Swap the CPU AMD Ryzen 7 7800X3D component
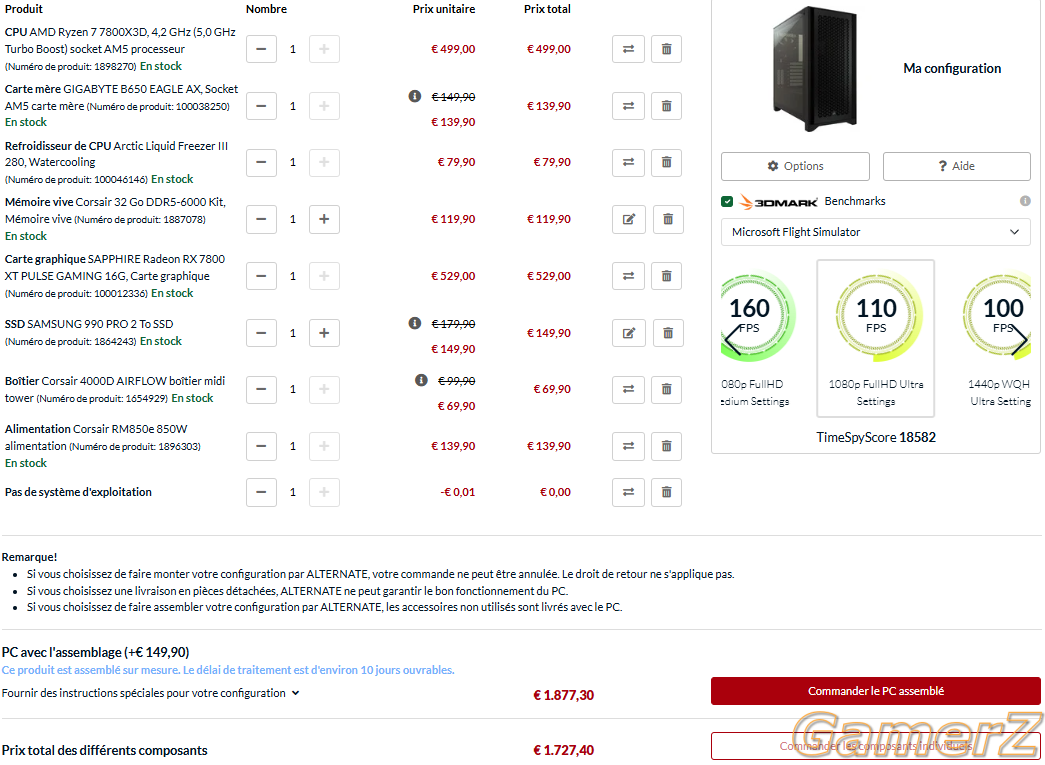1045x765 pixels. pyautogui.click(x=628, y=49)
